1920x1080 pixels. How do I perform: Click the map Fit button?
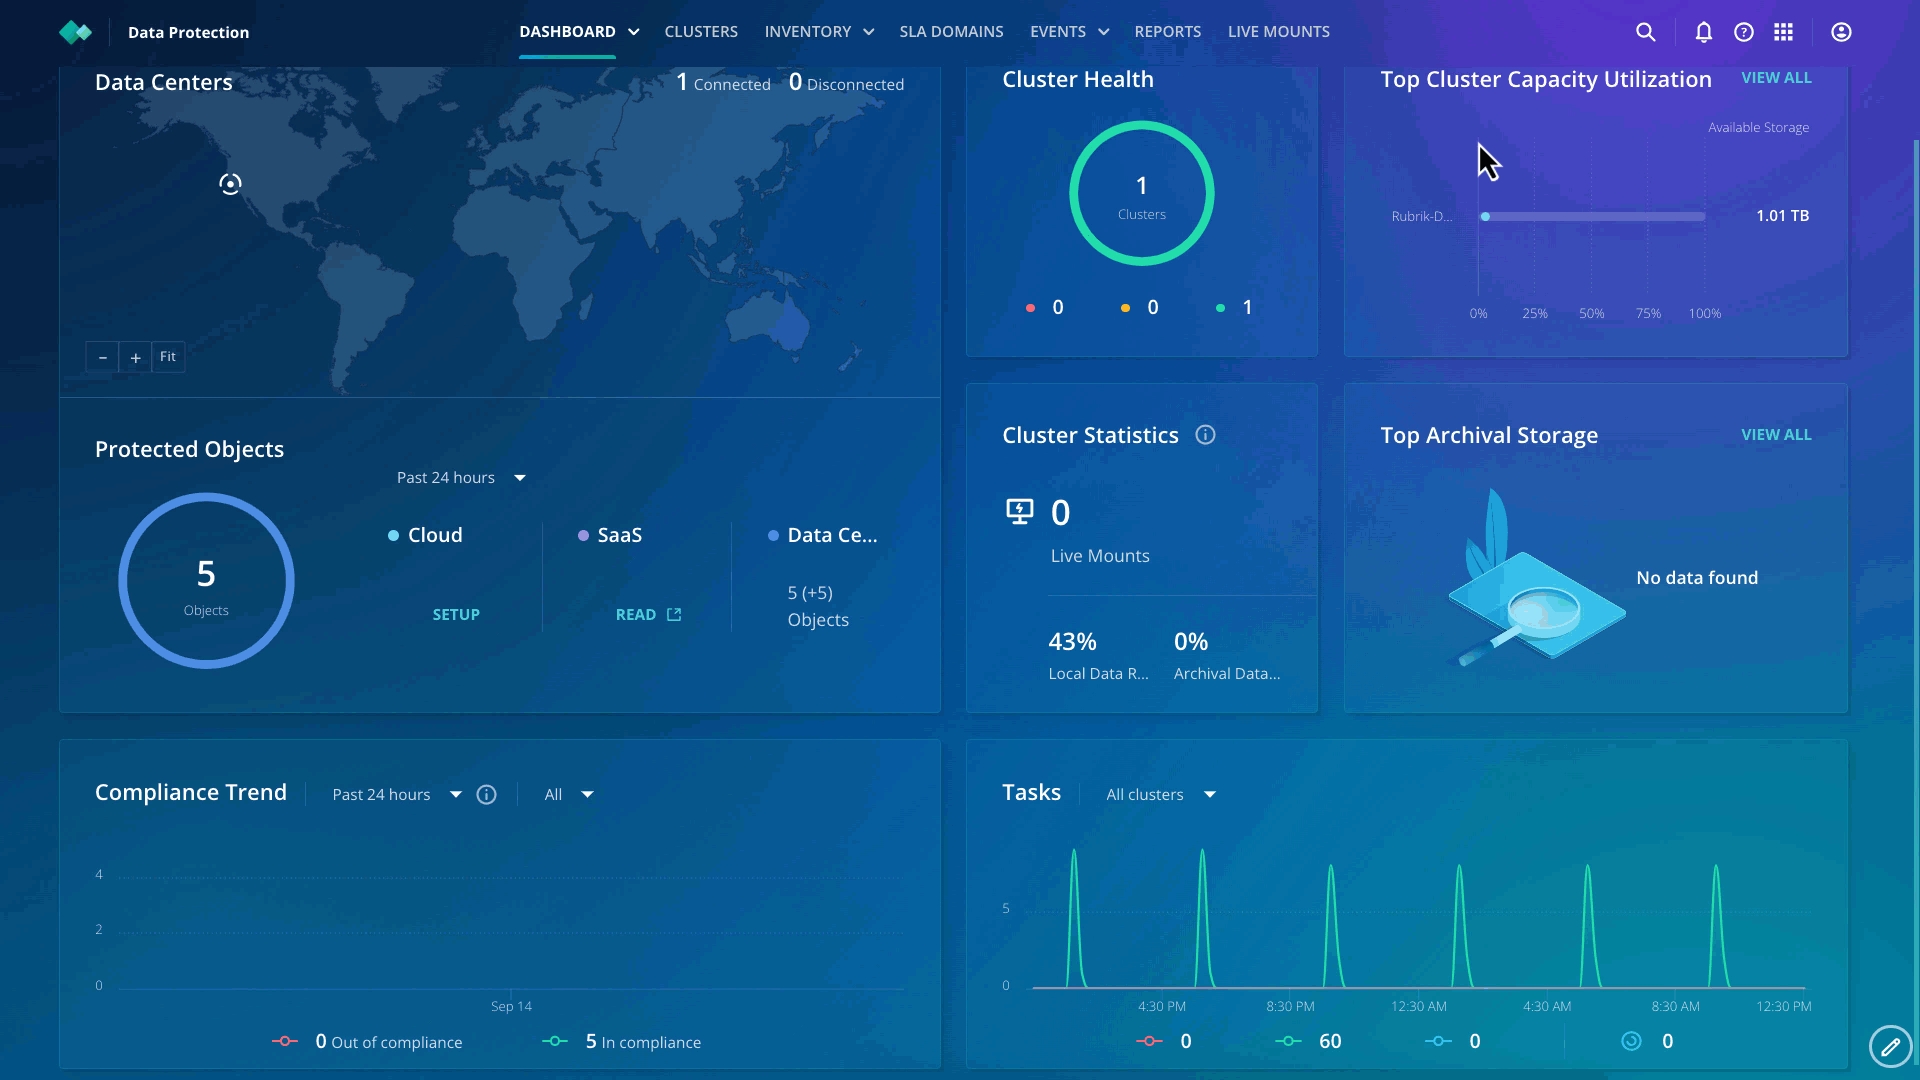(x=168, y=357)
